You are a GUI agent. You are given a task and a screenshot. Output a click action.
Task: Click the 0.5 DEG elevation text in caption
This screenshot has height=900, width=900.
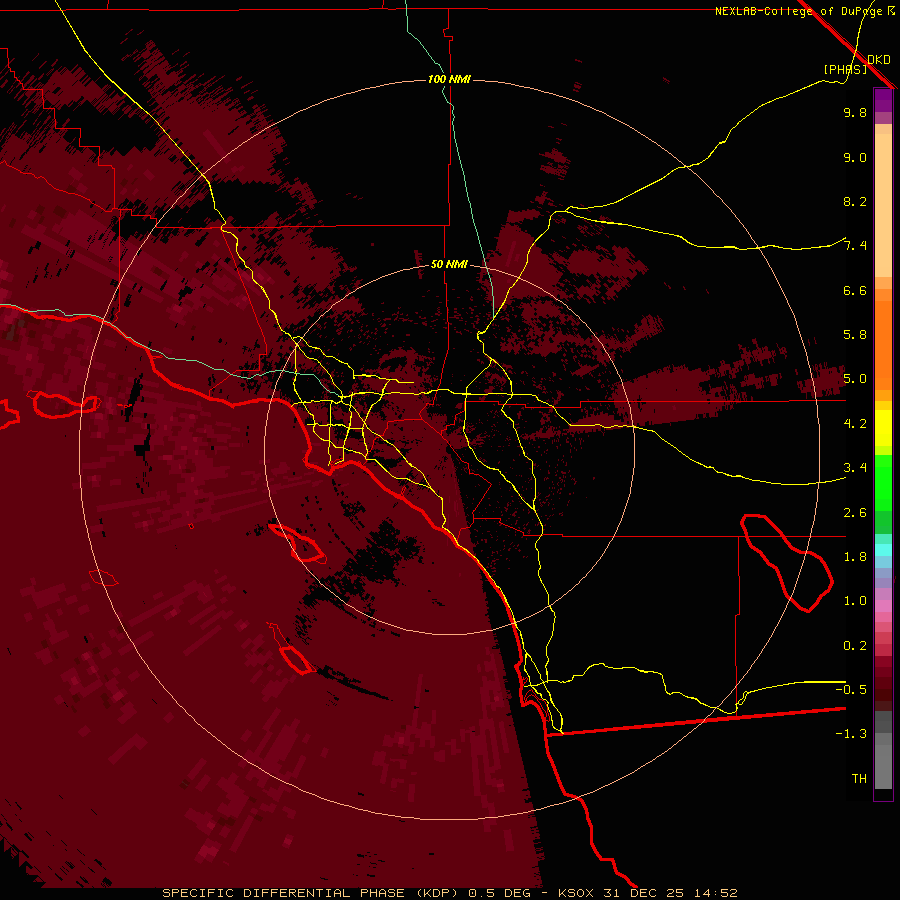click(x=499, y=893)
